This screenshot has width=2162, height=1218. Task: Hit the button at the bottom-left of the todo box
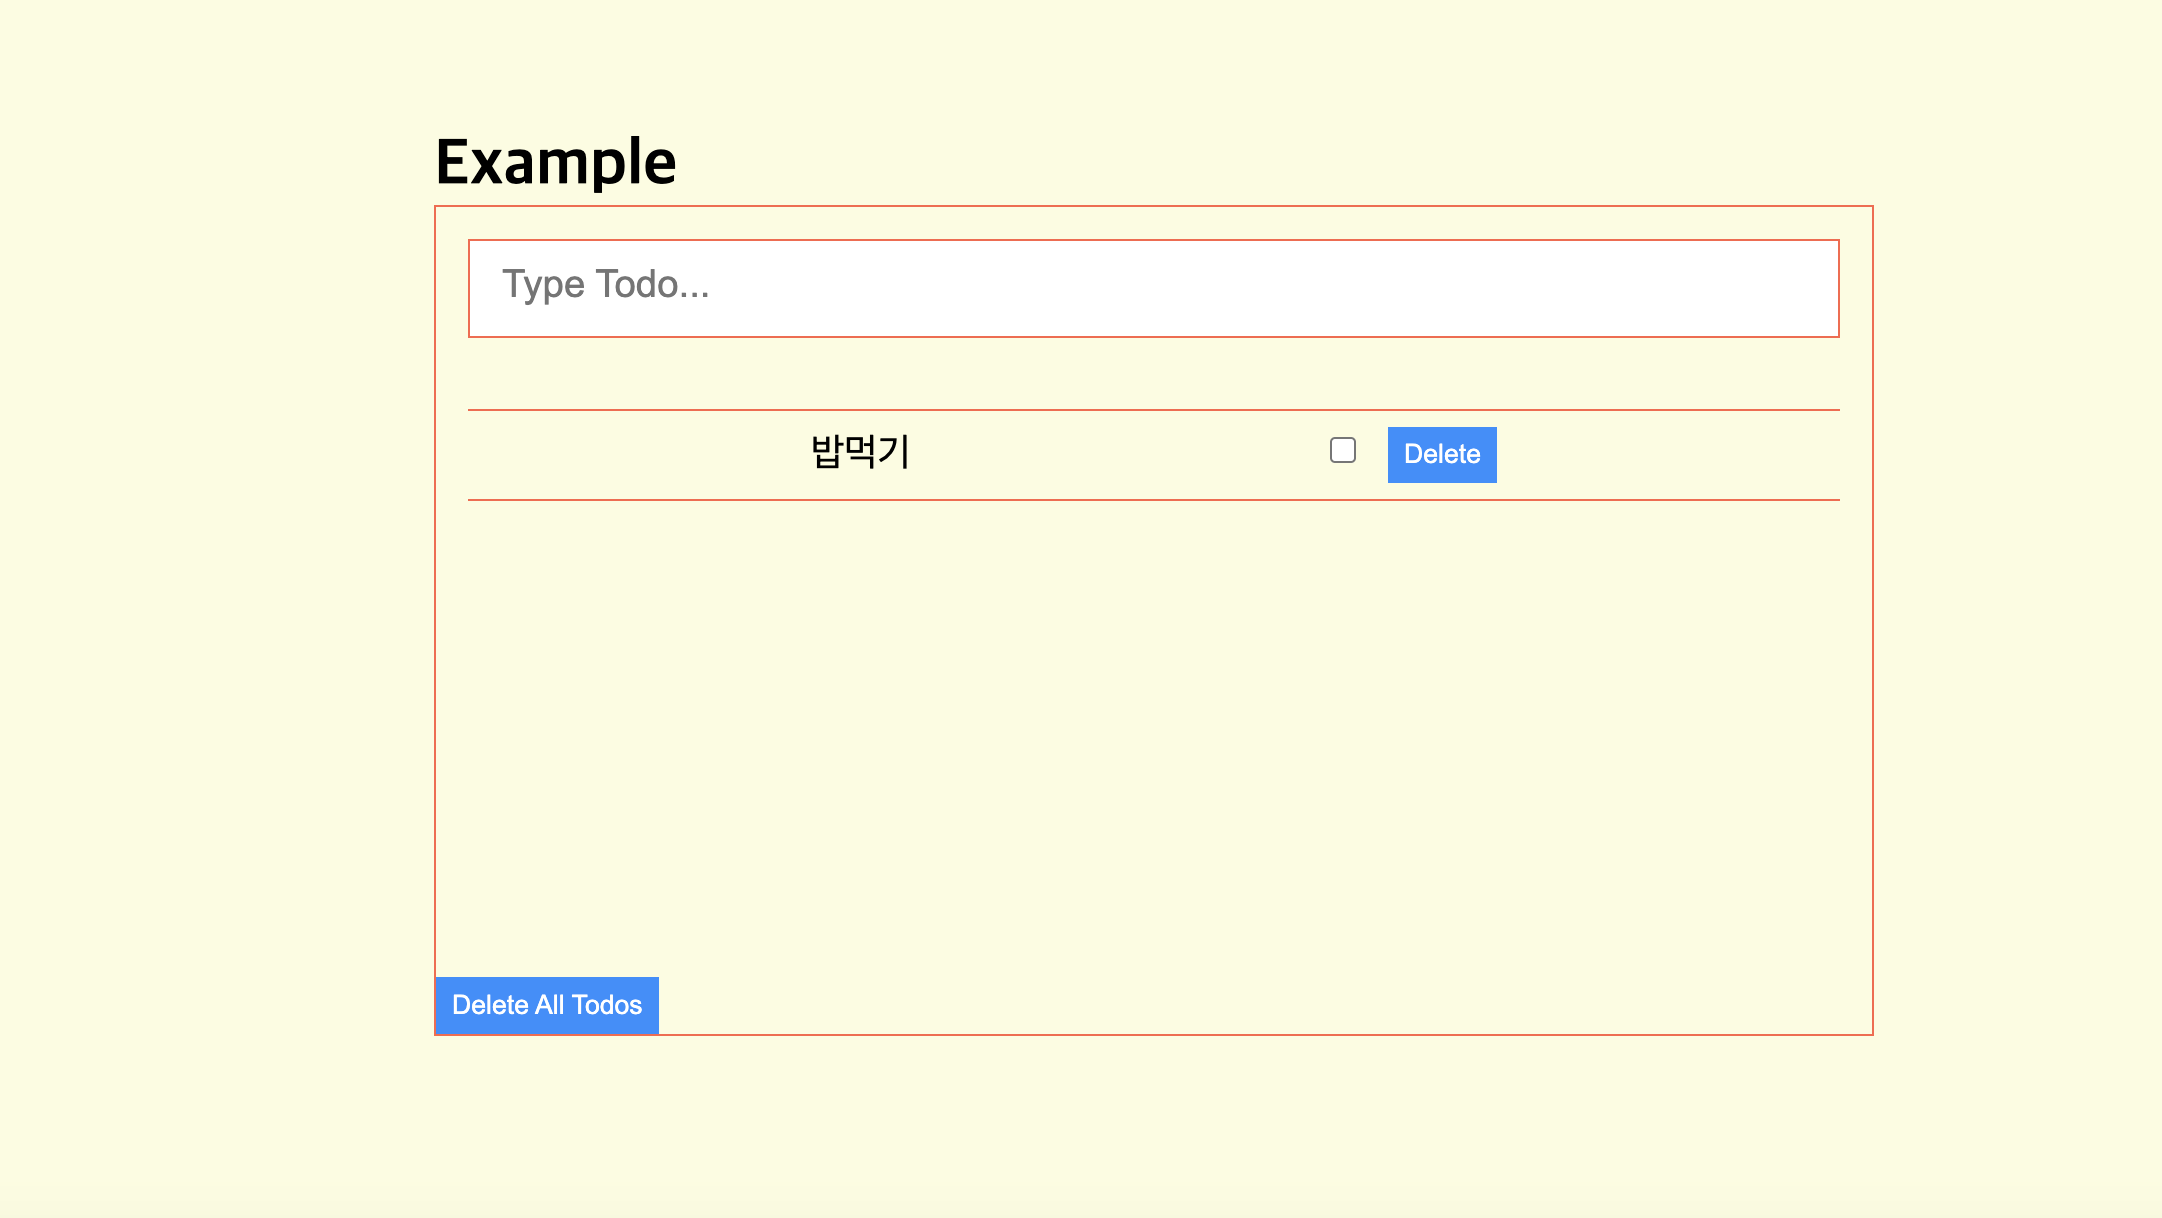[547, 1005]
